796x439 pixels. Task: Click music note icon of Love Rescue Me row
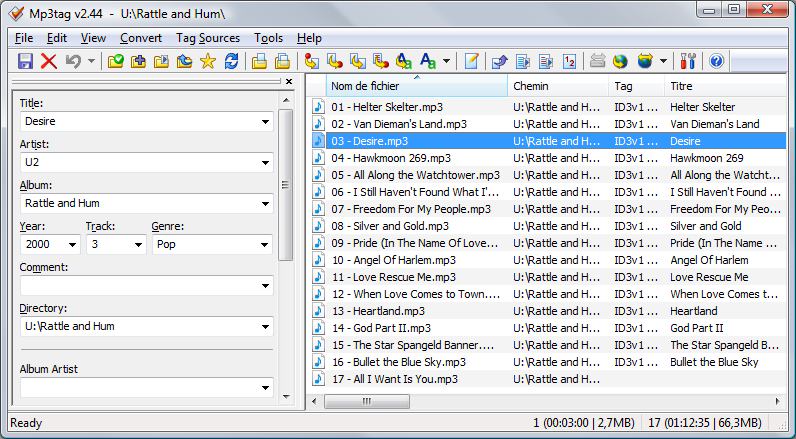pyautogui.click(x=318, y=277)
